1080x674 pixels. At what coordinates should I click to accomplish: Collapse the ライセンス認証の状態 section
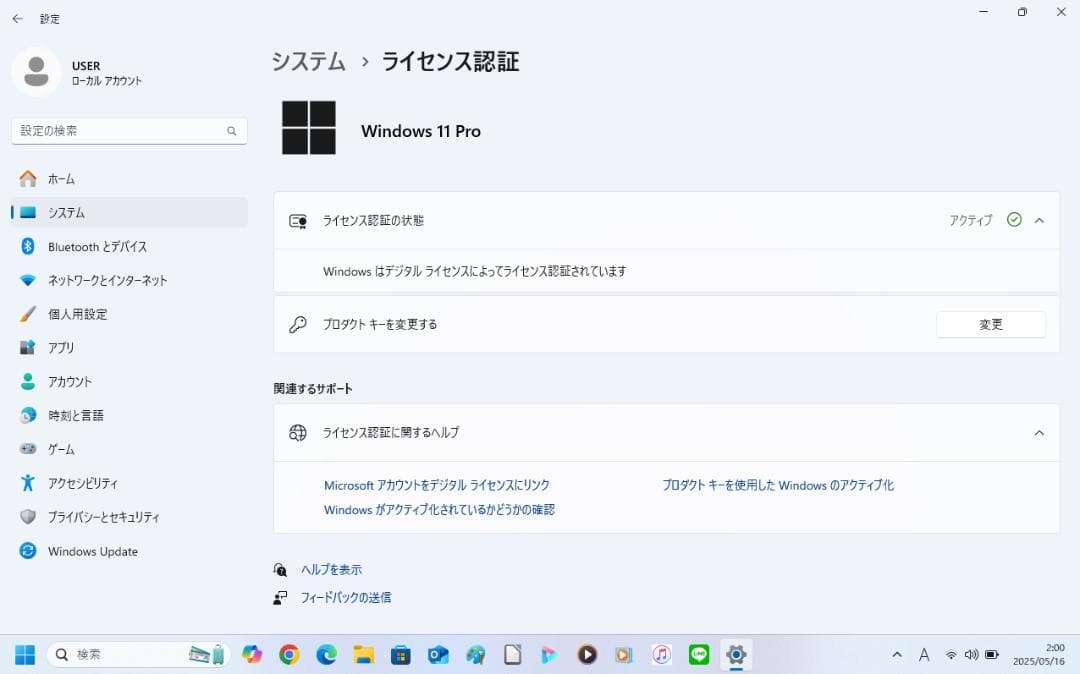coord(1040,220)
